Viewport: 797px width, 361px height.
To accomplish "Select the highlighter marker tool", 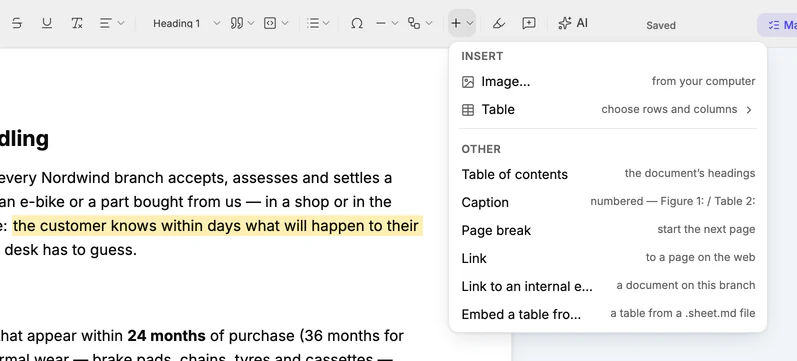I will [499, 23].
